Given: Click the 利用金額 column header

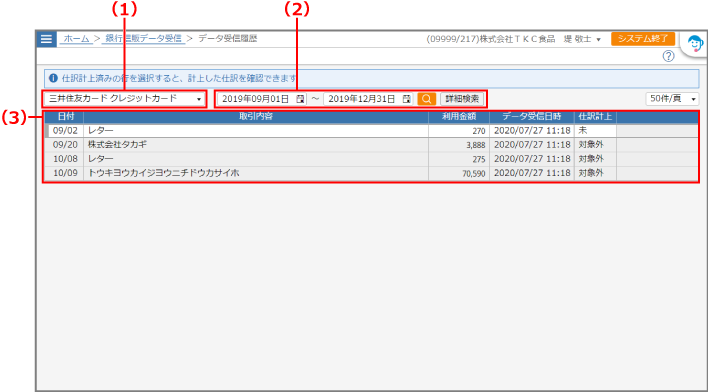Looking at the screenshot, I should click(459, 117).
